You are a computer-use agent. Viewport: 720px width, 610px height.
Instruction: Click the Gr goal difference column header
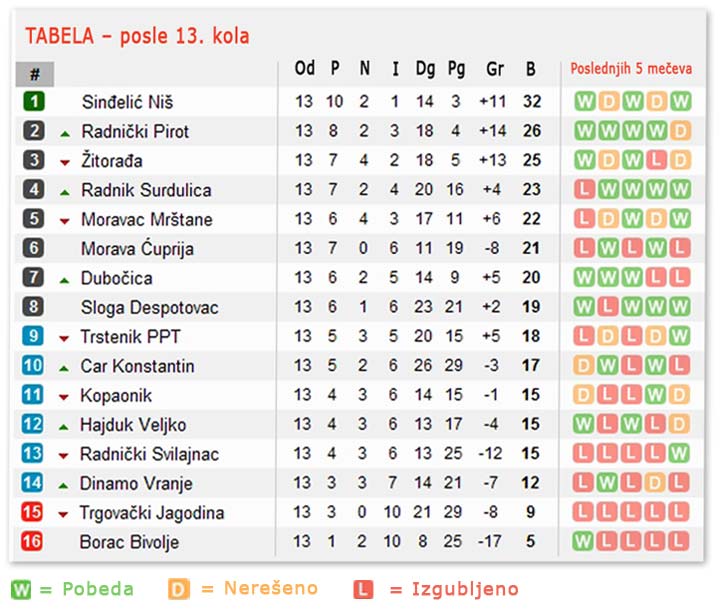(x=495, y=69)
